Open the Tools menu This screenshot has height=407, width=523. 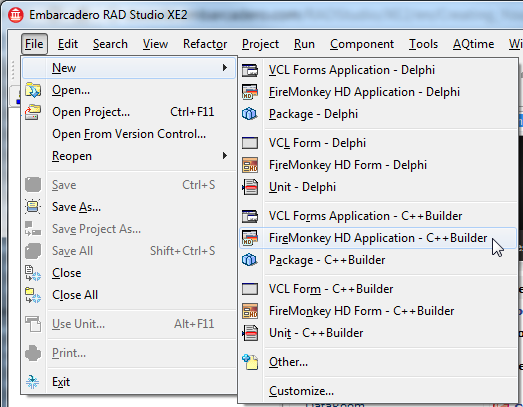(424, 44)
